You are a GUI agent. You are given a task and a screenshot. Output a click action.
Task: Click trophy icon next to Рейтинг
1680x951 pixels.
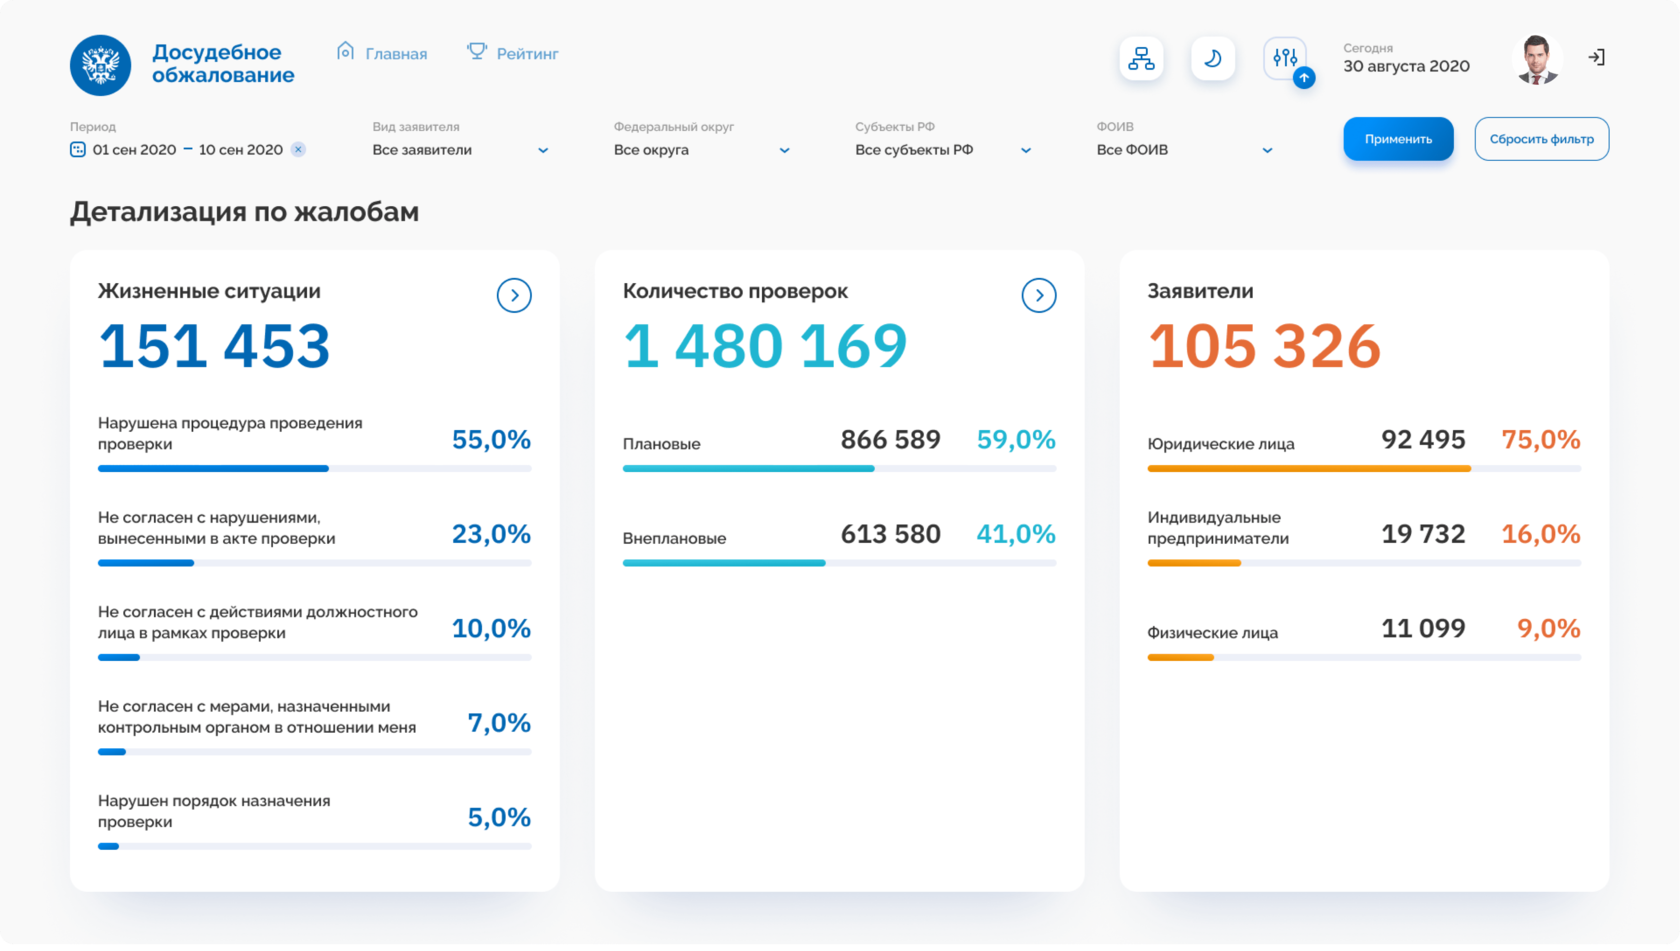[x=477, y=51]
